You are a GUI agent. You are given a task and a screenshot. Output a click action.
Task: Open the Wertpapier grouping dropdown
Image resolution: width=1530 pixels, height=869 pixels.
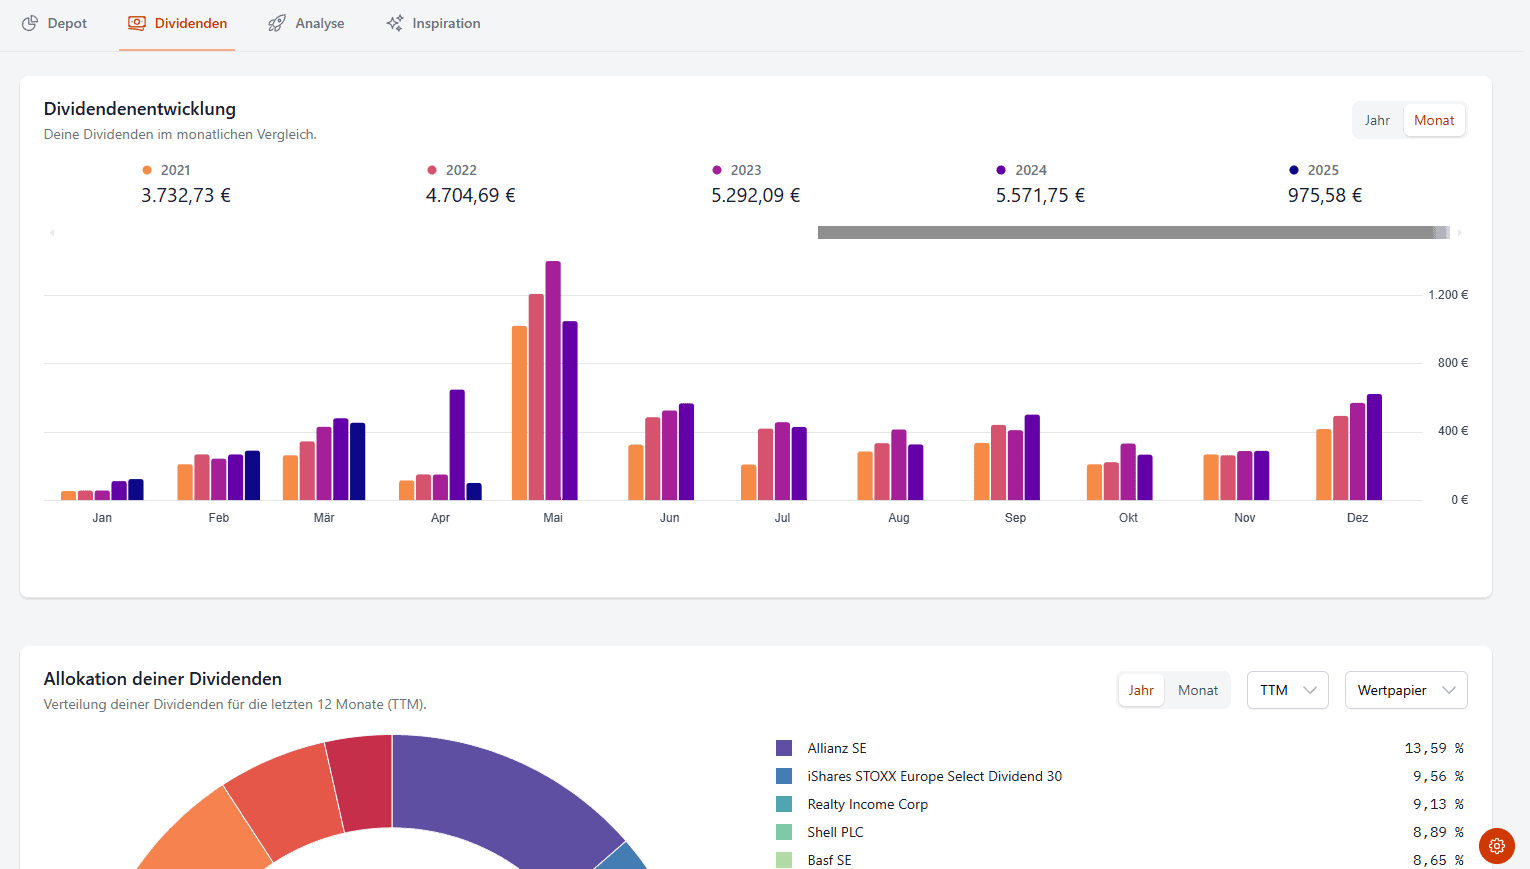coord(1406,690)
